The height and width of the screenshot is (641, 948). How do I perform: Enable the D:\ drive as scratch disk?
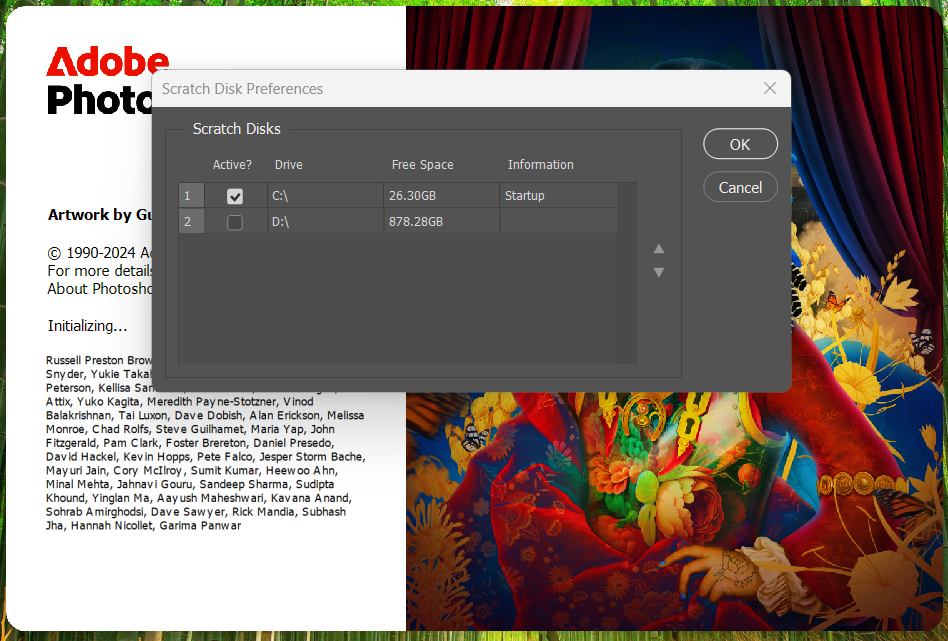[235, 222]
